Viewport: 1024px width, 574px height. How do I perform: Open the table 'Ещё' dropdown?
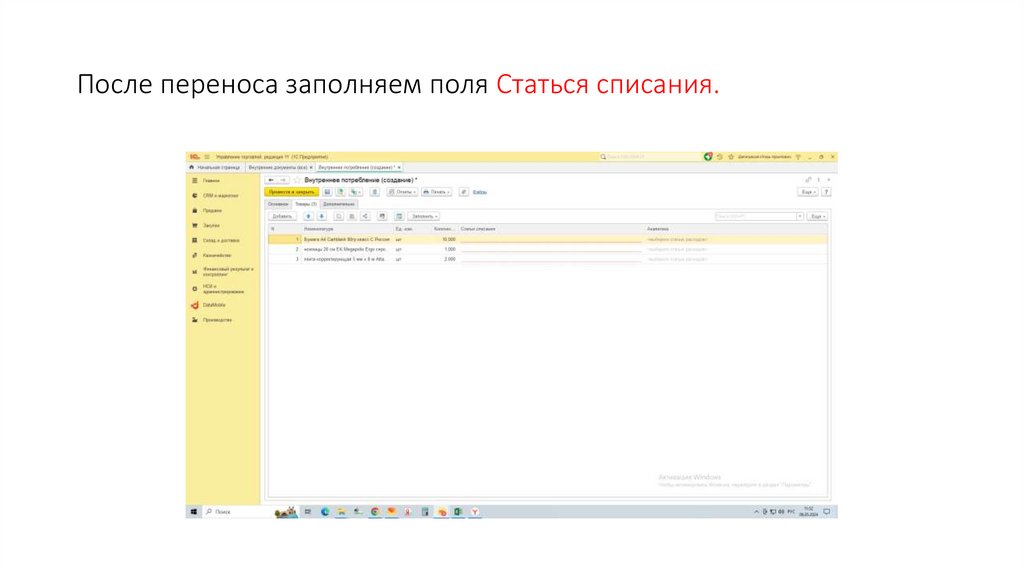(818, 216)
